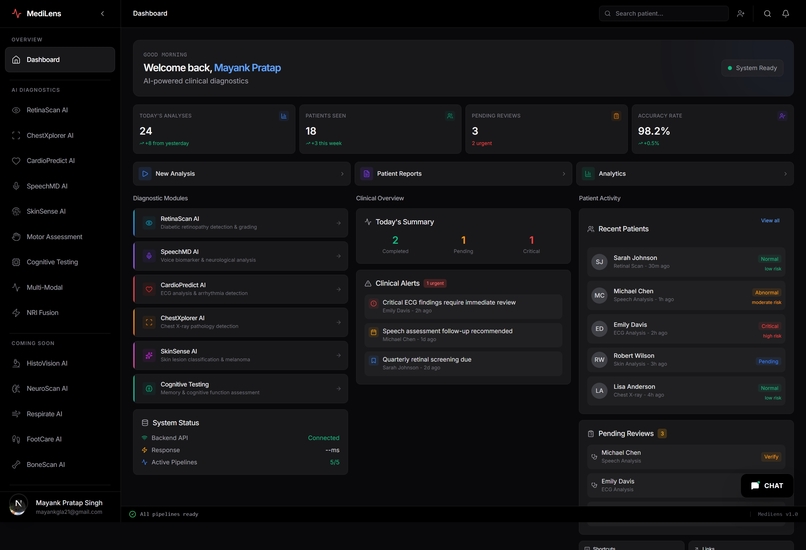The image size is (806, 550).
Task: Click the Cognitive Testing module icon
Action: 149,389
